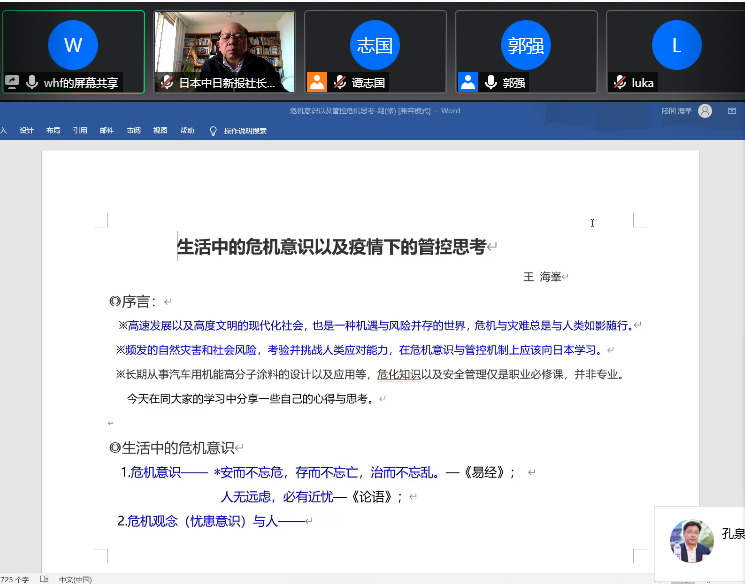Click the lightbulb Tell Me search icon
Viewport: 745px width, 584px height.
[x=212, y=130]
